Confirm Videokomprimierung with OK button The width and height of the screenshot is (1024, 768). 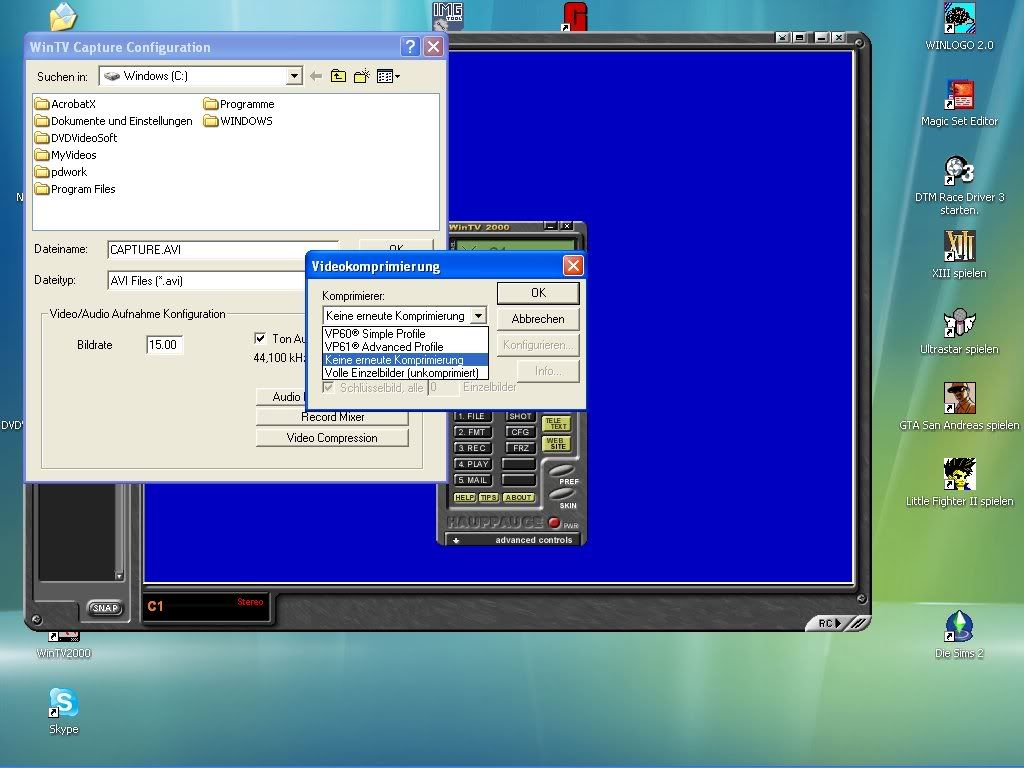[x=538, y=293]
